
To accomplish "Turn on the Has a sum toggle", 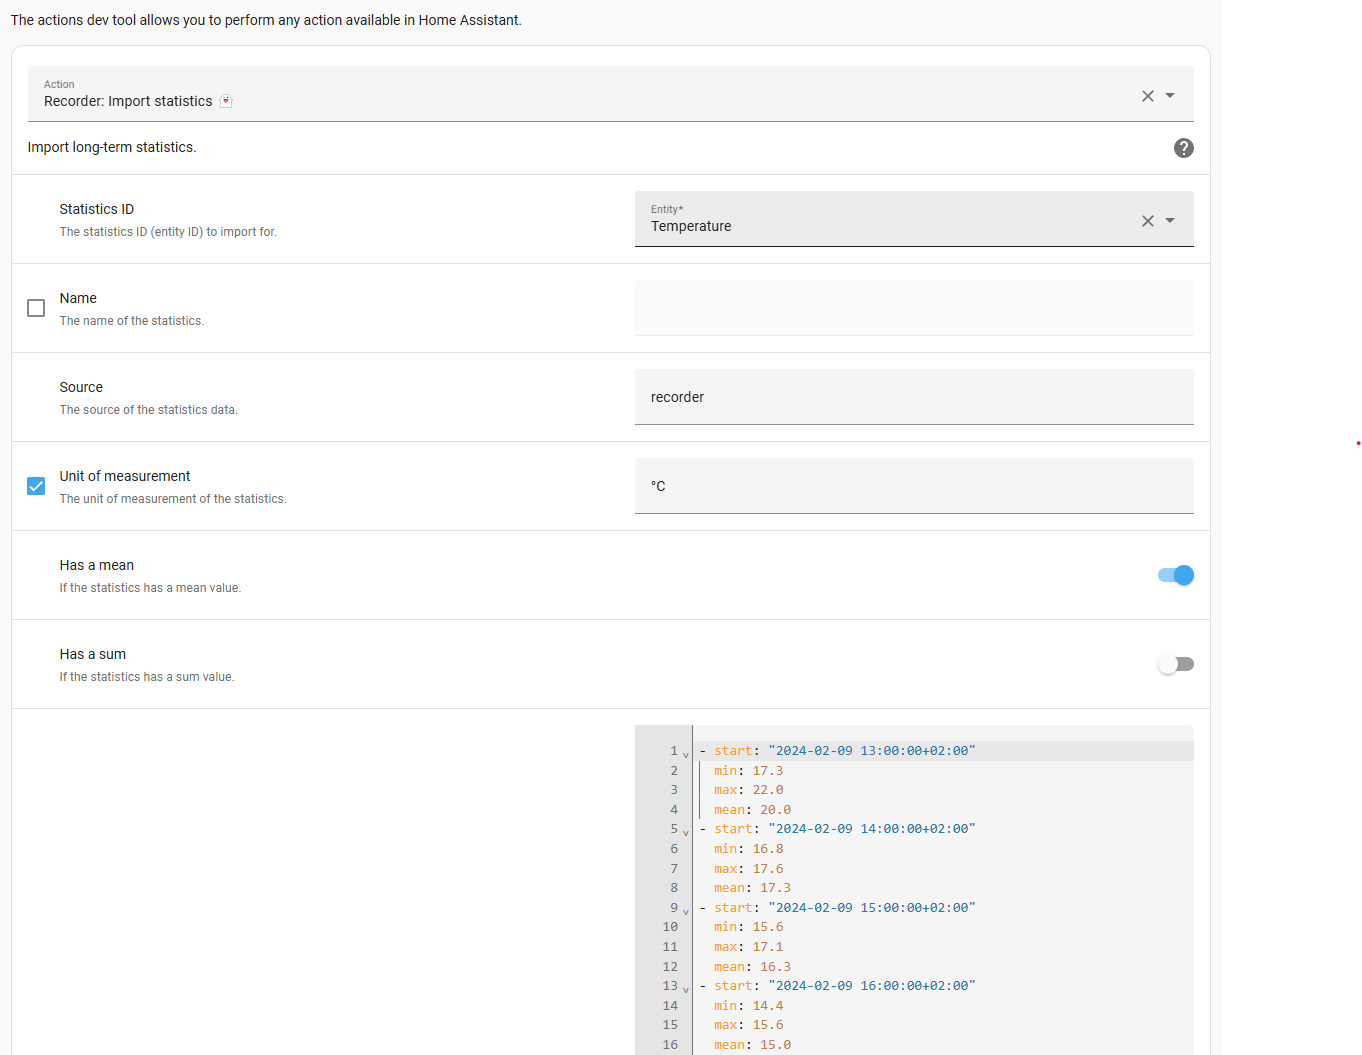I will click(x=1176, y=664).
